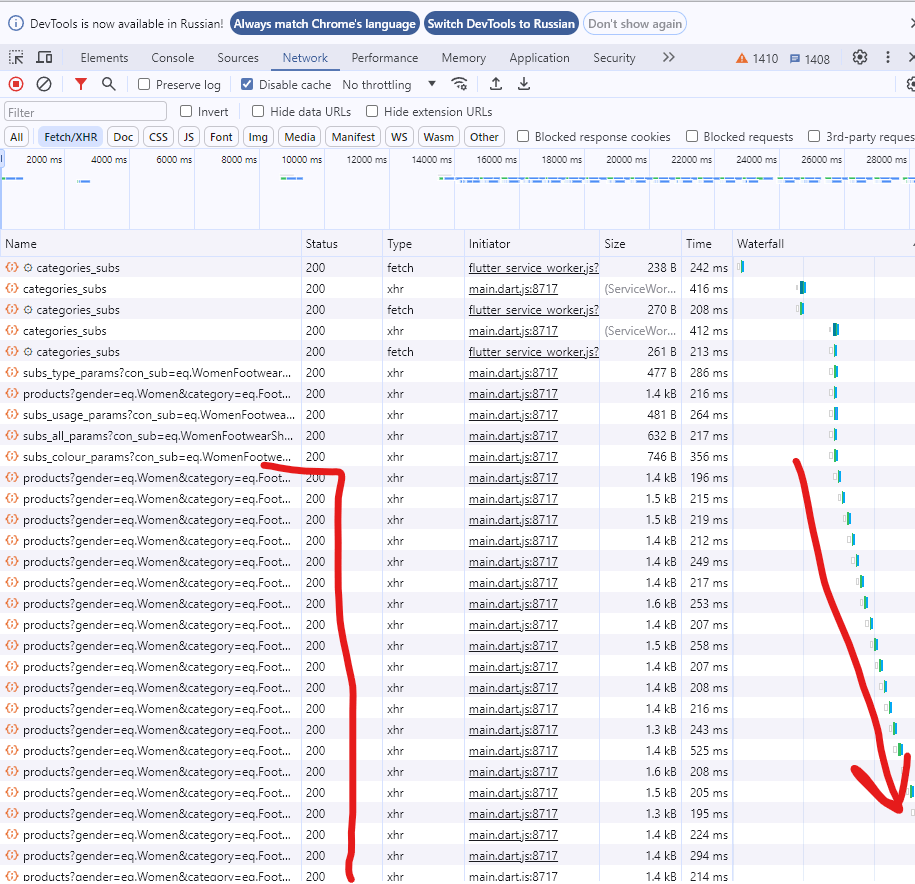The height and width of the screenshot is (884, 915).
Task: Open the DevTools three-dot menu
Action: coord(887,58)
